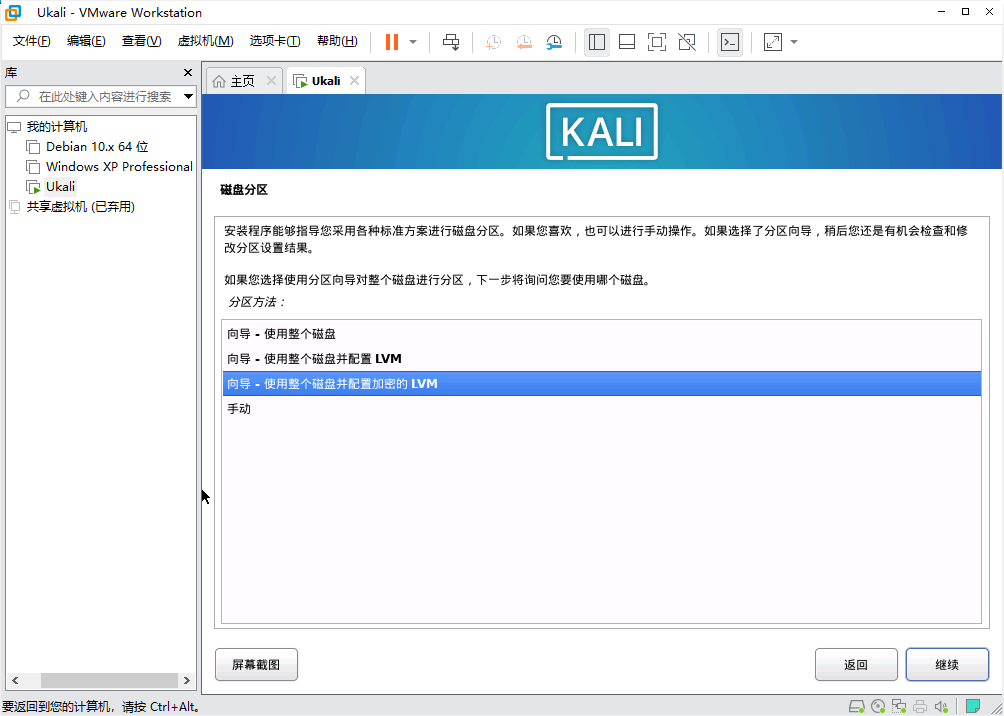The height and width of the screenshot is (716, 1004).
Task: Close the 主页 tab
Action: coord(271,81)
